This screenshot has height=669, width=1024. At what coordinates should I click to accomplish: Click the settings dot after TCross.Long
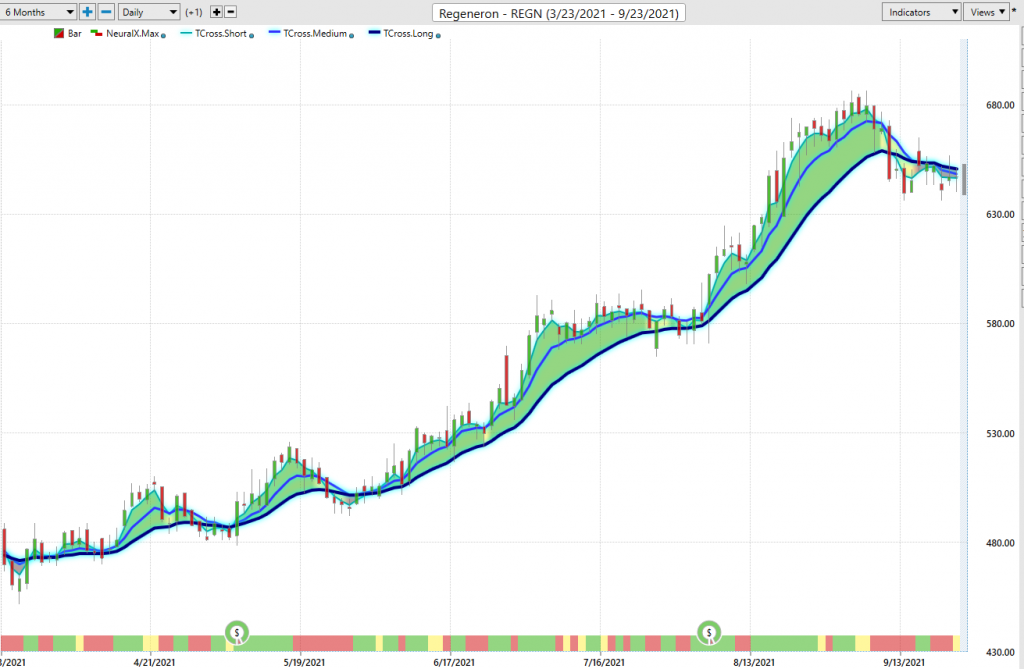438,36
